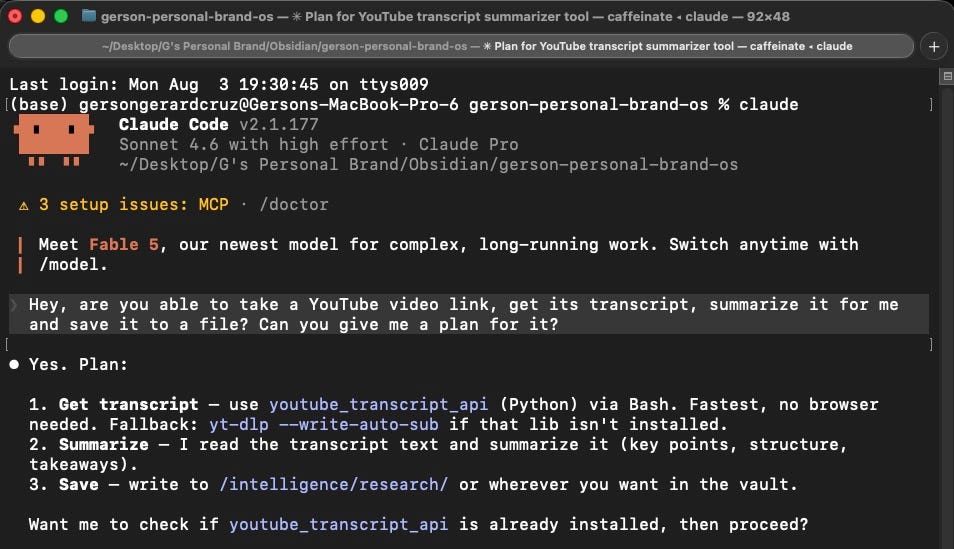This screenshot has height=549, width=954.
Task: Click the user prompt 'Hey, are you able' message
Action: pos(469,314)
